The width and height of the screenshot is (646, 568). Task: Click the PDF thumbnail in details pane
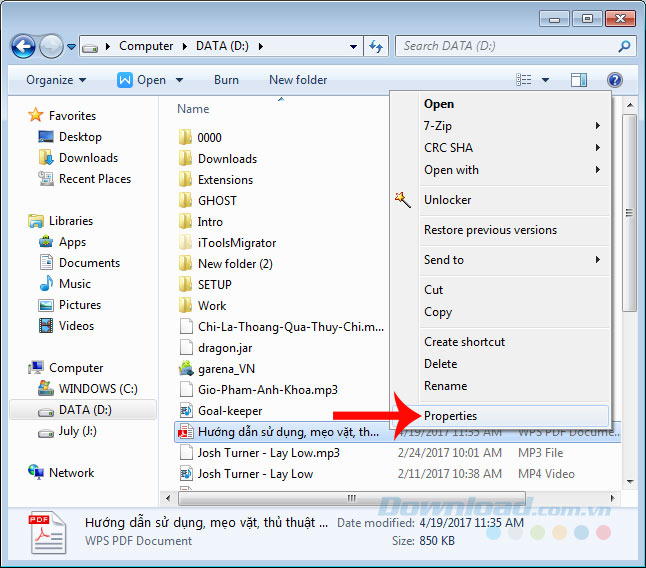pyautogui.click(x=47, y=533)
